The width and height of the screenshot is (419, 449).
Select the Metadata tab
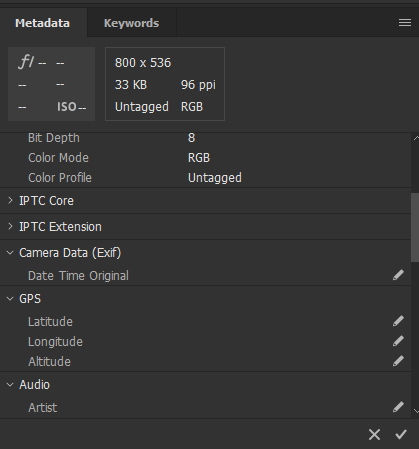click(43, 23)
